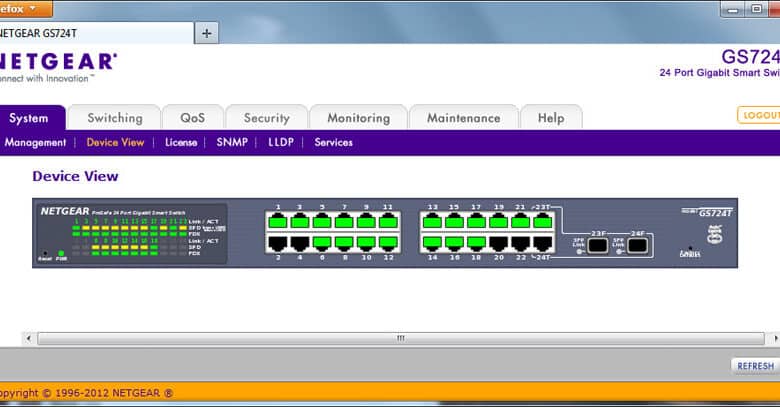The width and height of the screenshot is (780, 407).
Task: Select Device View in the submenu bar
Action: point(115,142)
